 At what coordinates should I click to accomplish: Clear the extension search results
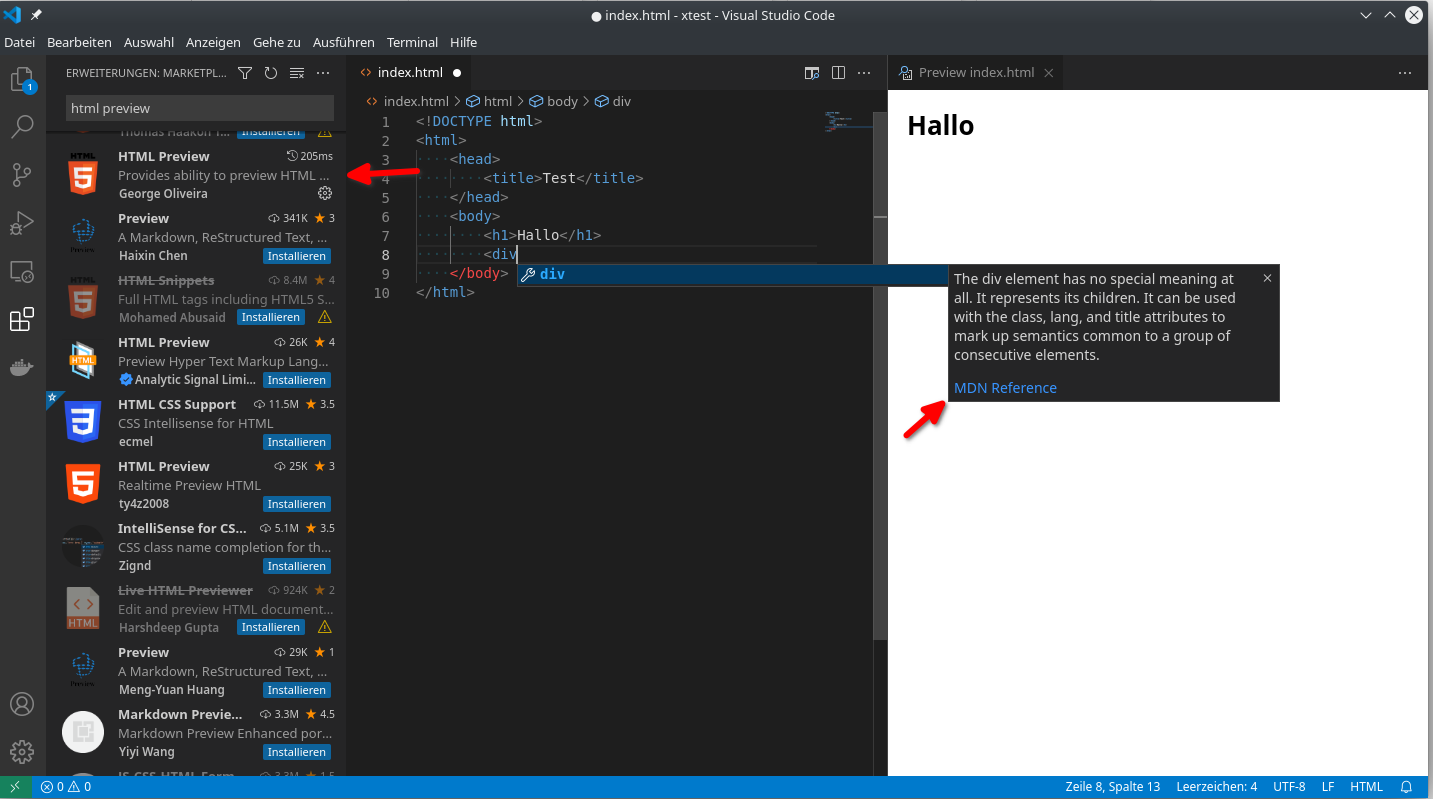click(297, 73)
